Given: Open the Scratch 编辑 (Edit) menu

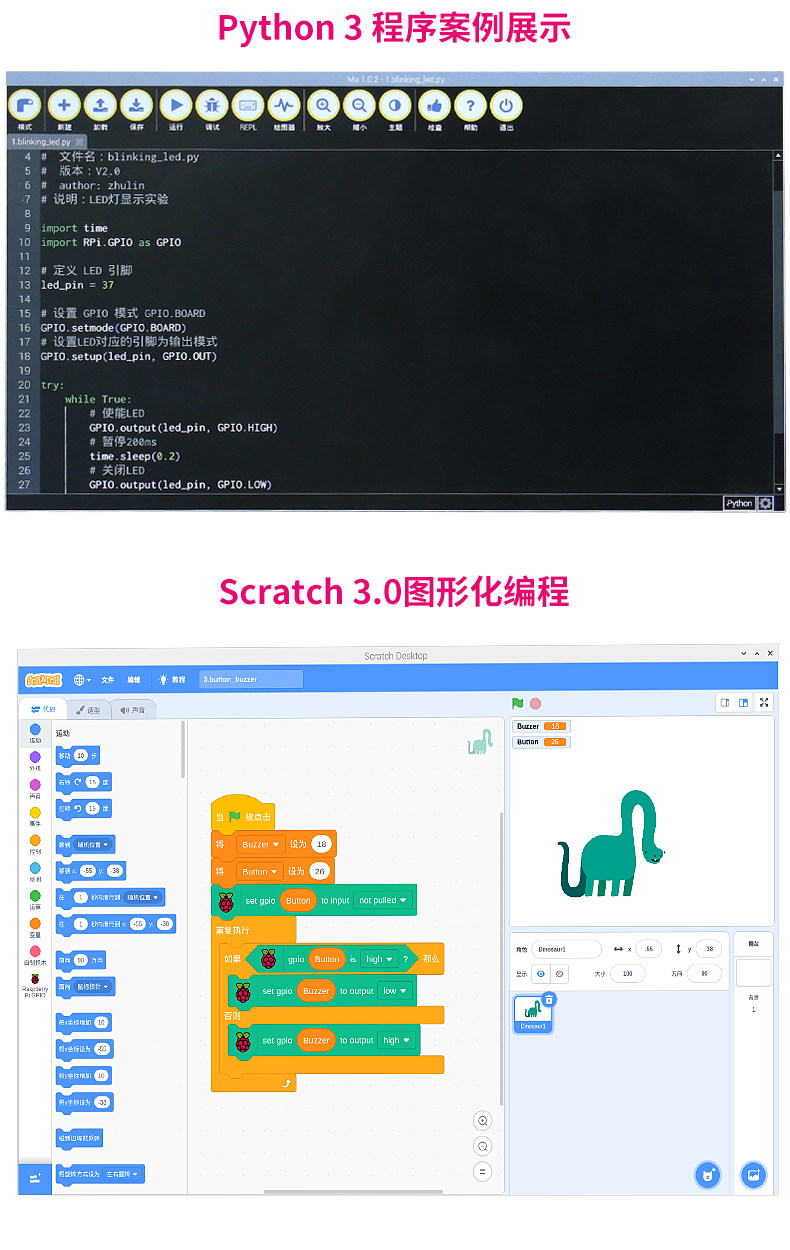Looking at the screenshot, I should 134,679.
